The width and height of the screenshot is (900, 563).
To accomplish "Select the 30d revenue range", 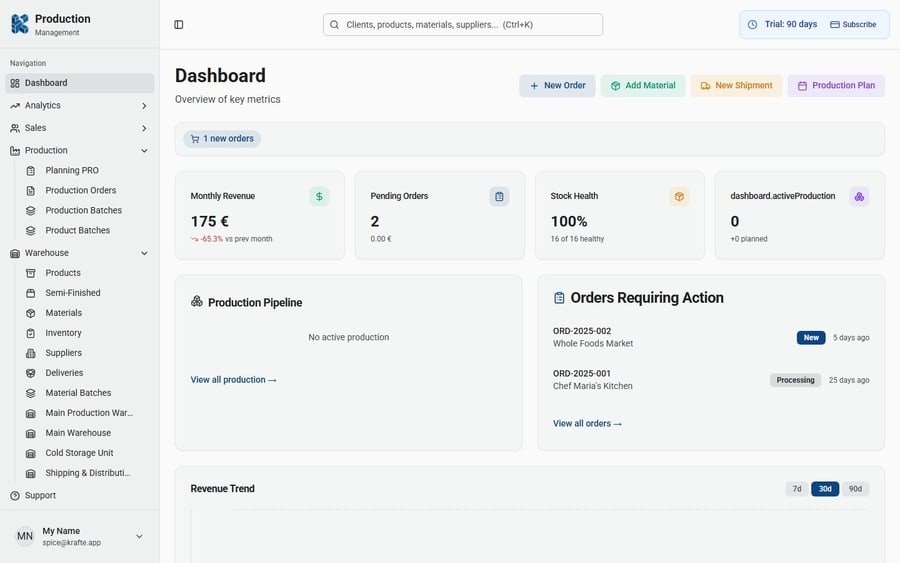I will point(825,489).
